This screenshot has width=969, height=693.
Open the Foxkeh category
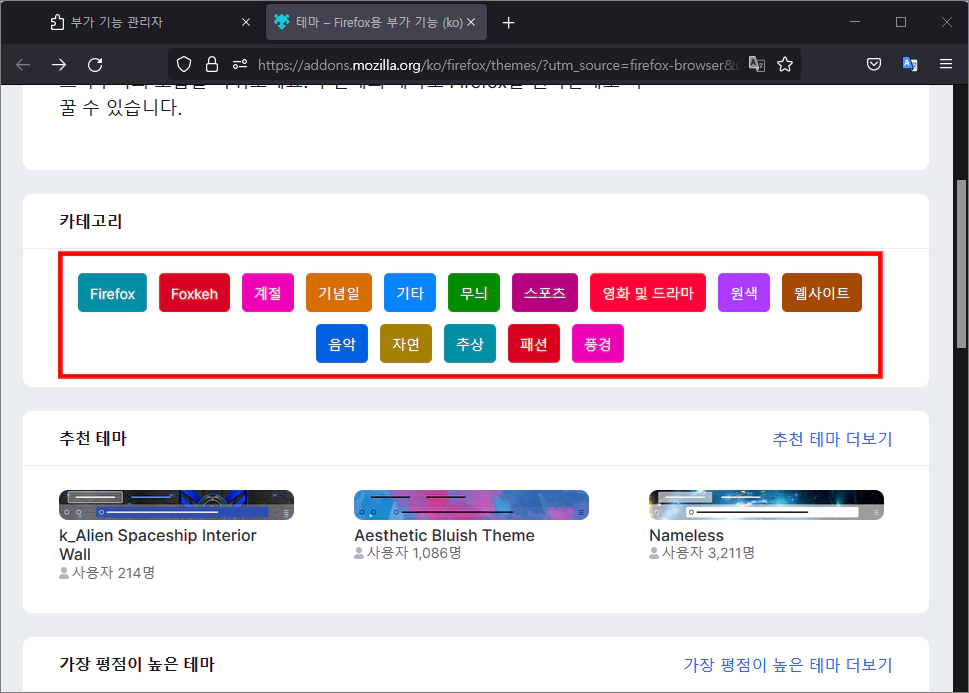point(194,293)
